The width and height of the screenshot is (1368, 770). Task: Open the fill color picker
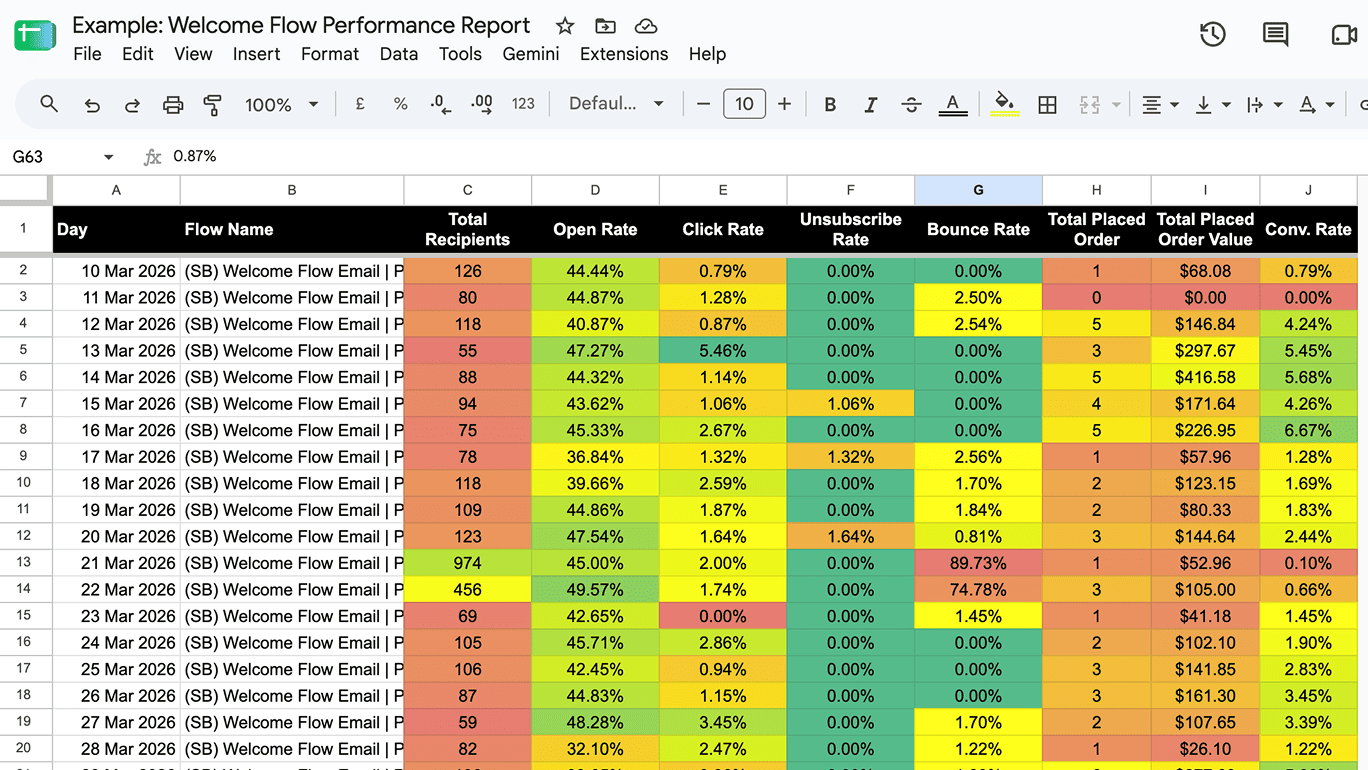(1005, 104)
